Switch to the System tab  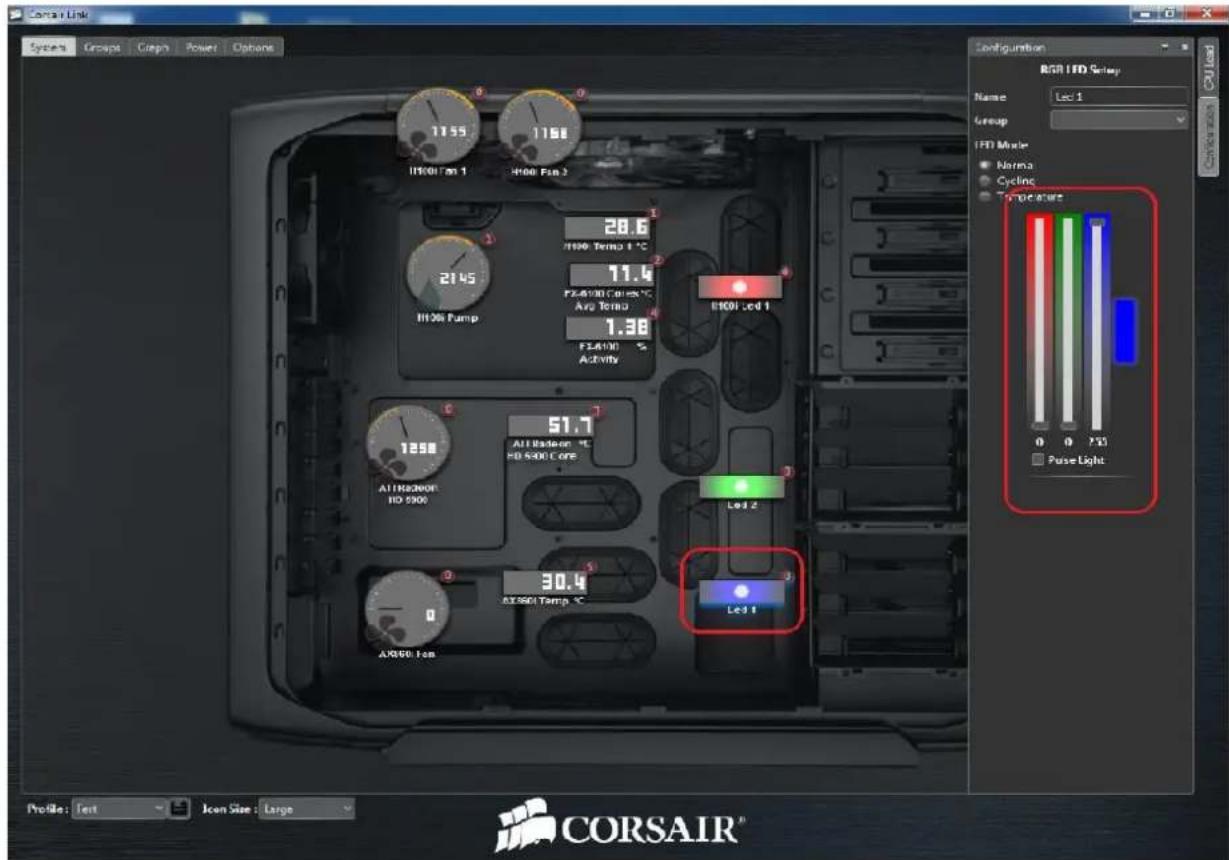pos(48,48)
